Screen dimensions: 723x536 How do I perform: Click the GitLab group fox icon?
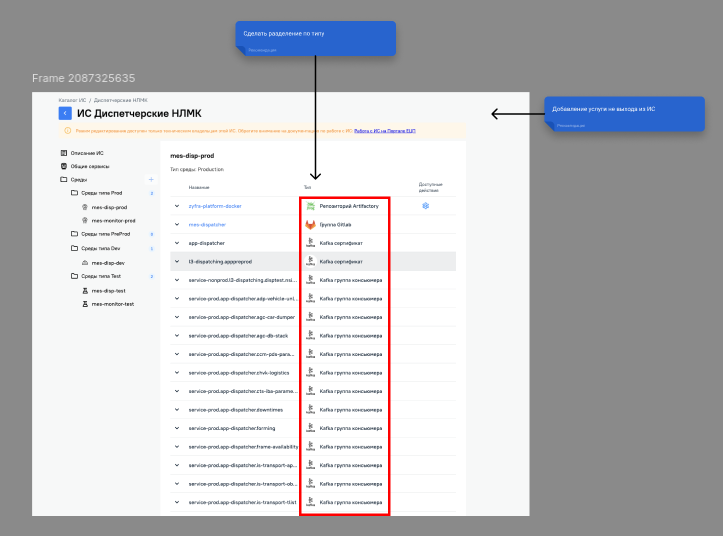[x=310, y=224]
